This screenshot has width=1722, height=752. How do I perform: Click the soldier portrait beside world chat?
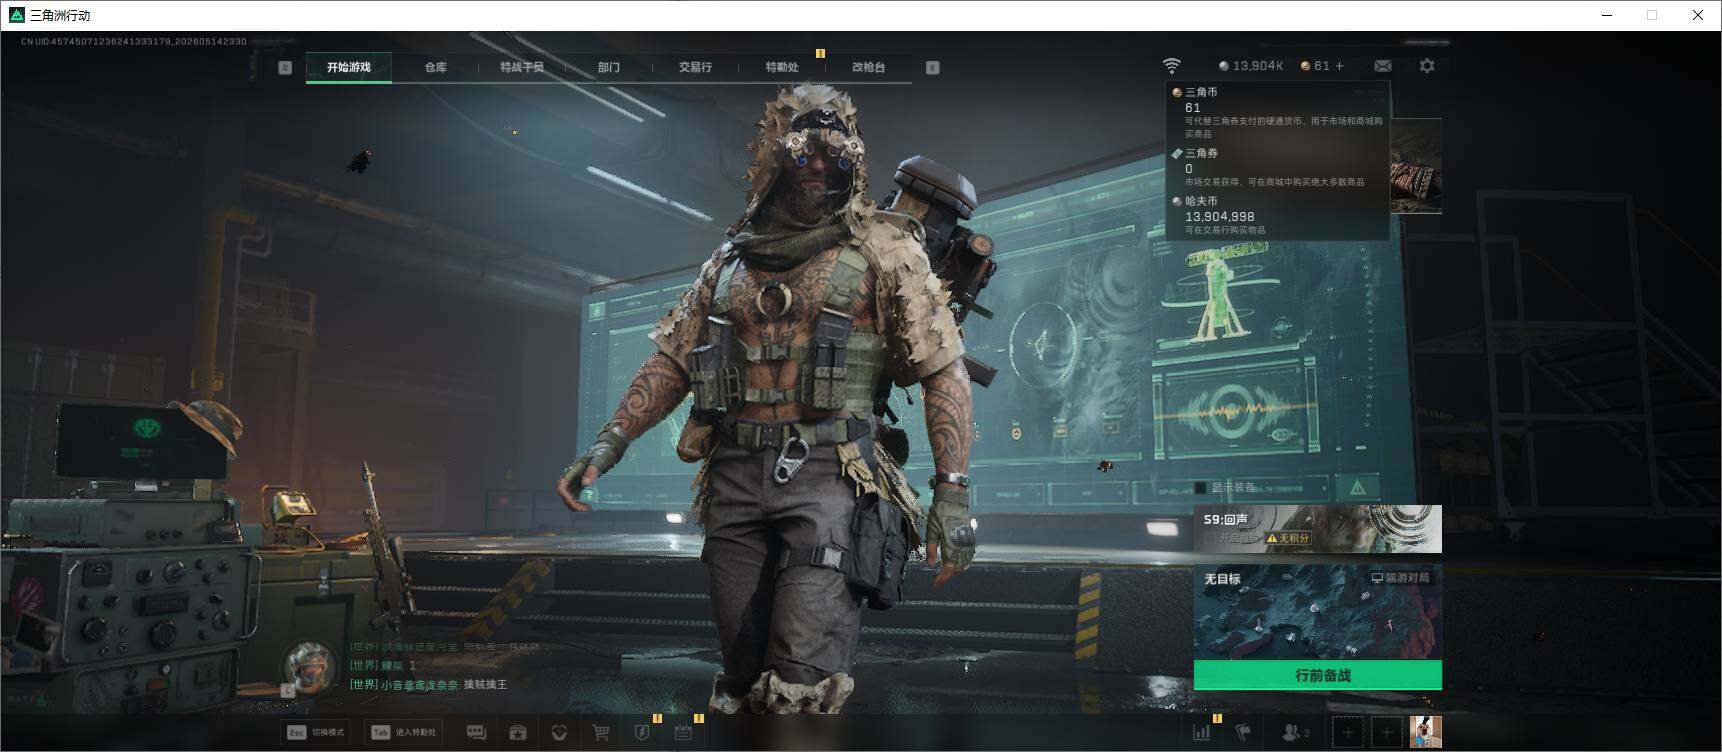311,666
